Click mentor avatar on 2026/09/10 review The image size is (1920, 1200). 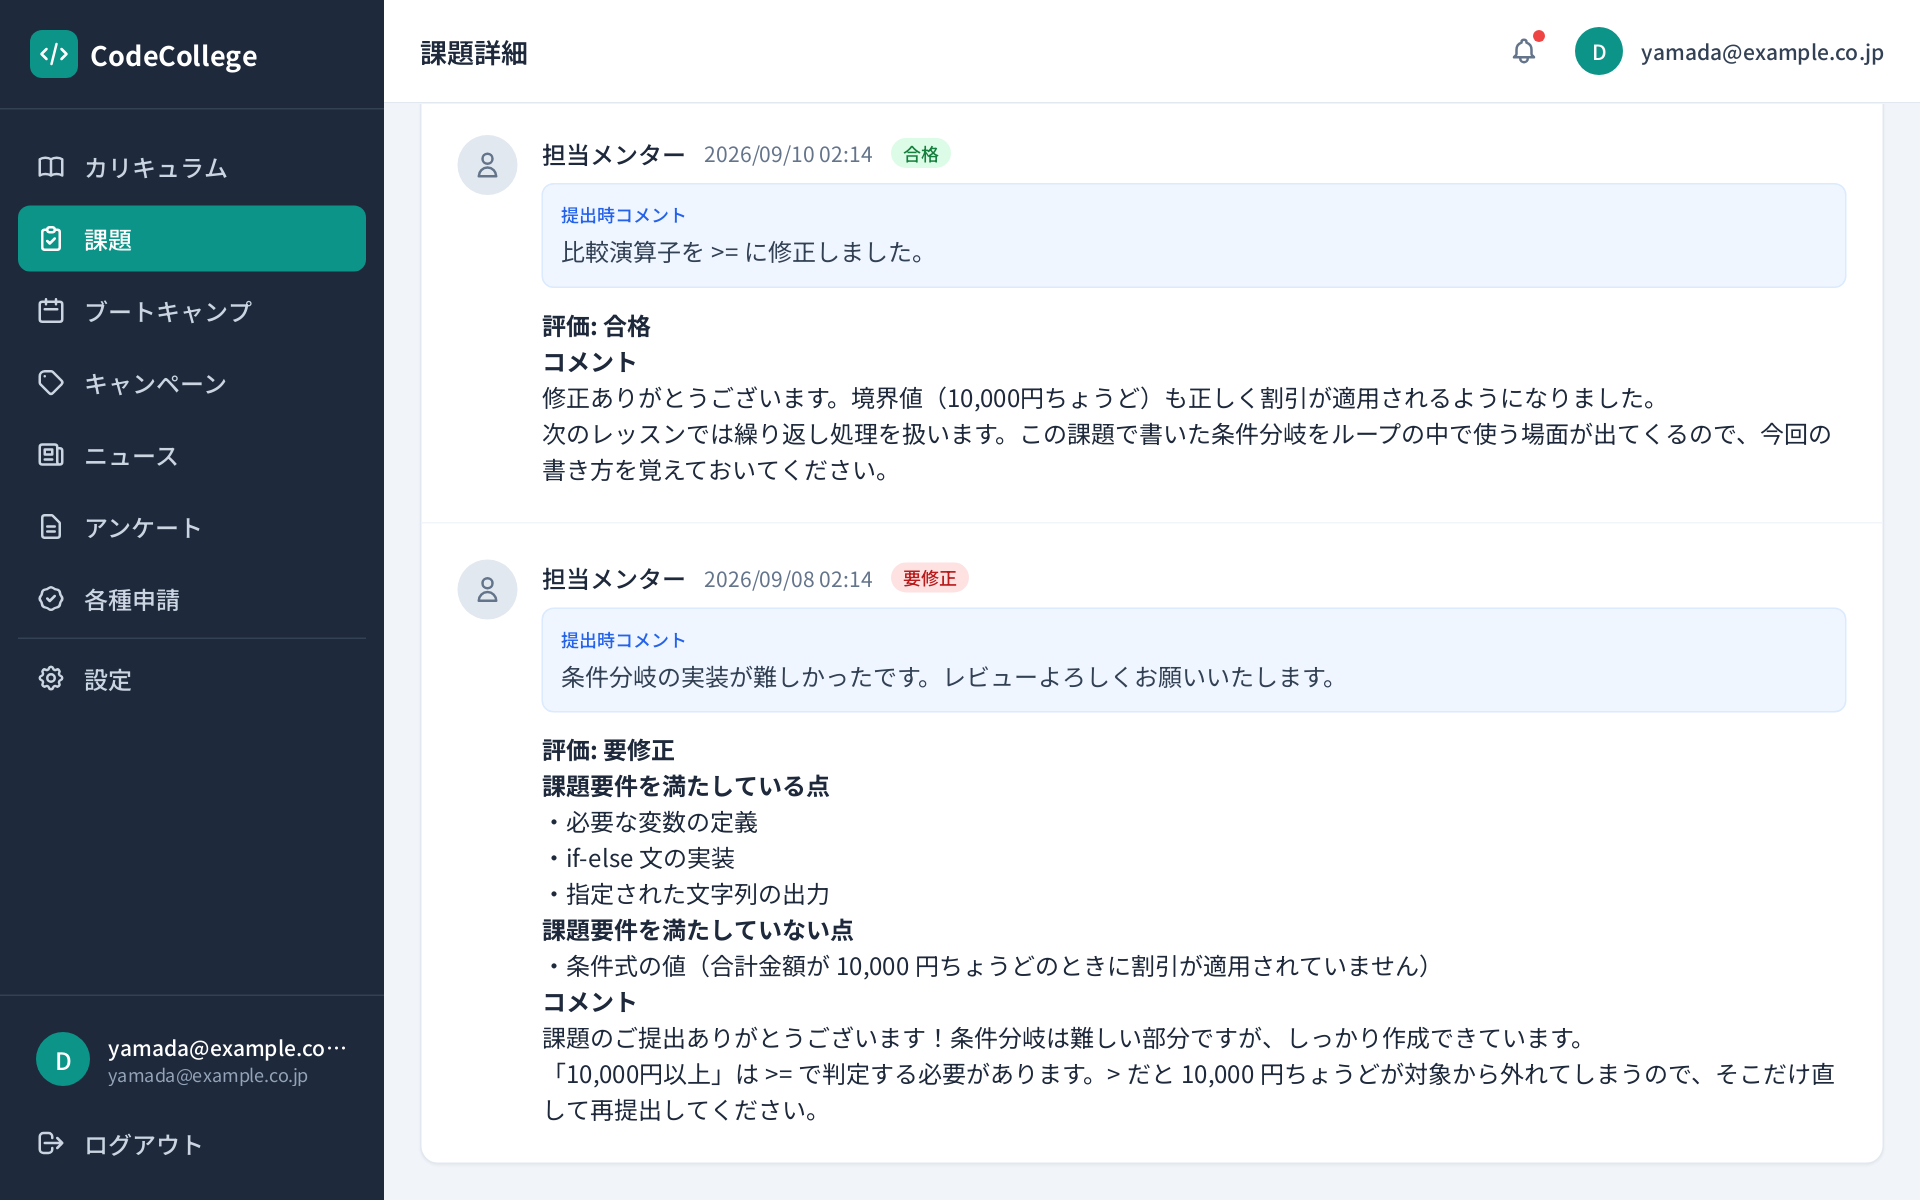(x=487, y=165)
